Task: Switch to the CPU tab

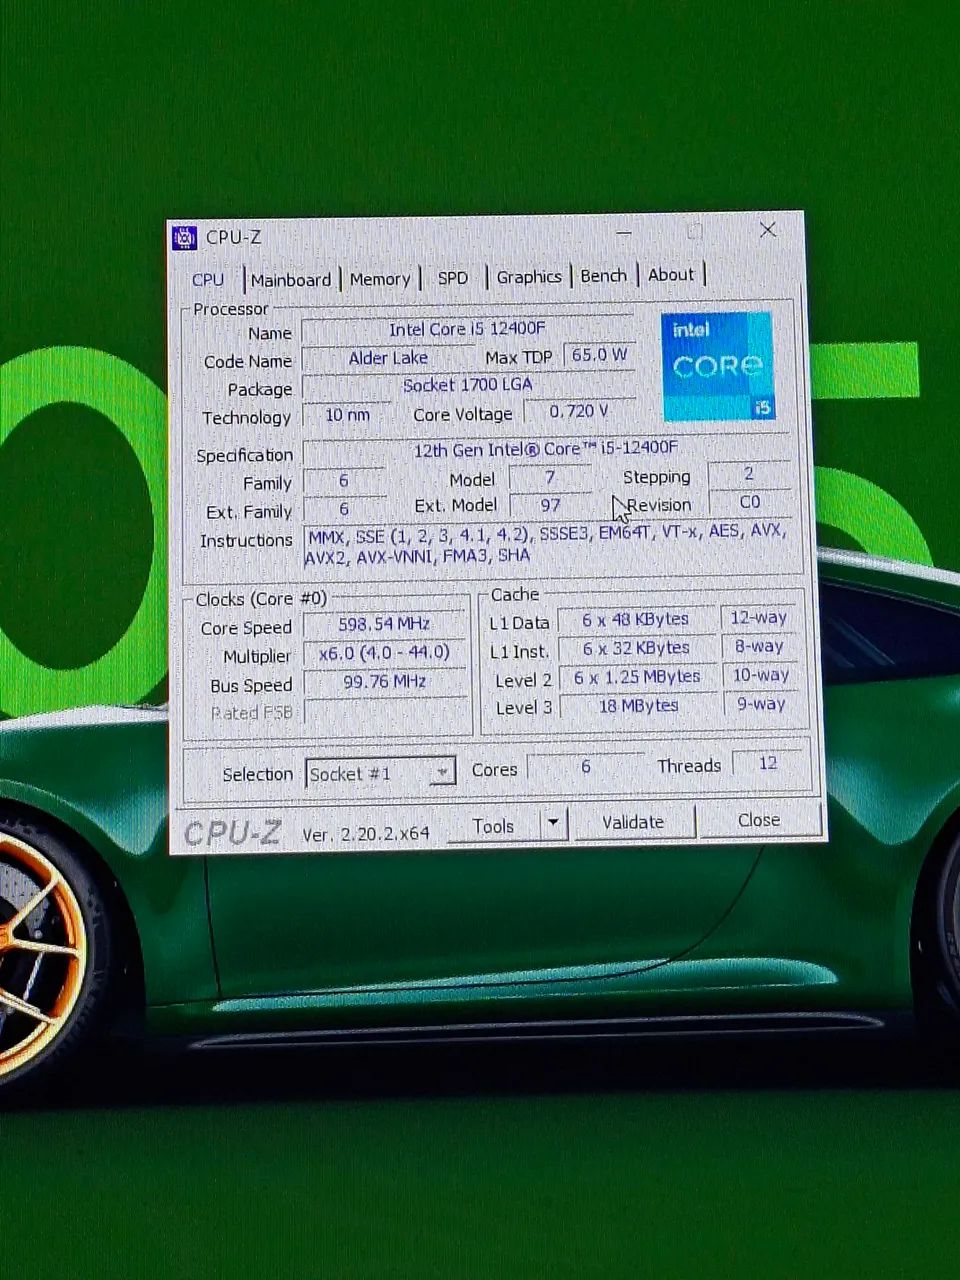Action: click(x=208, y=280)
